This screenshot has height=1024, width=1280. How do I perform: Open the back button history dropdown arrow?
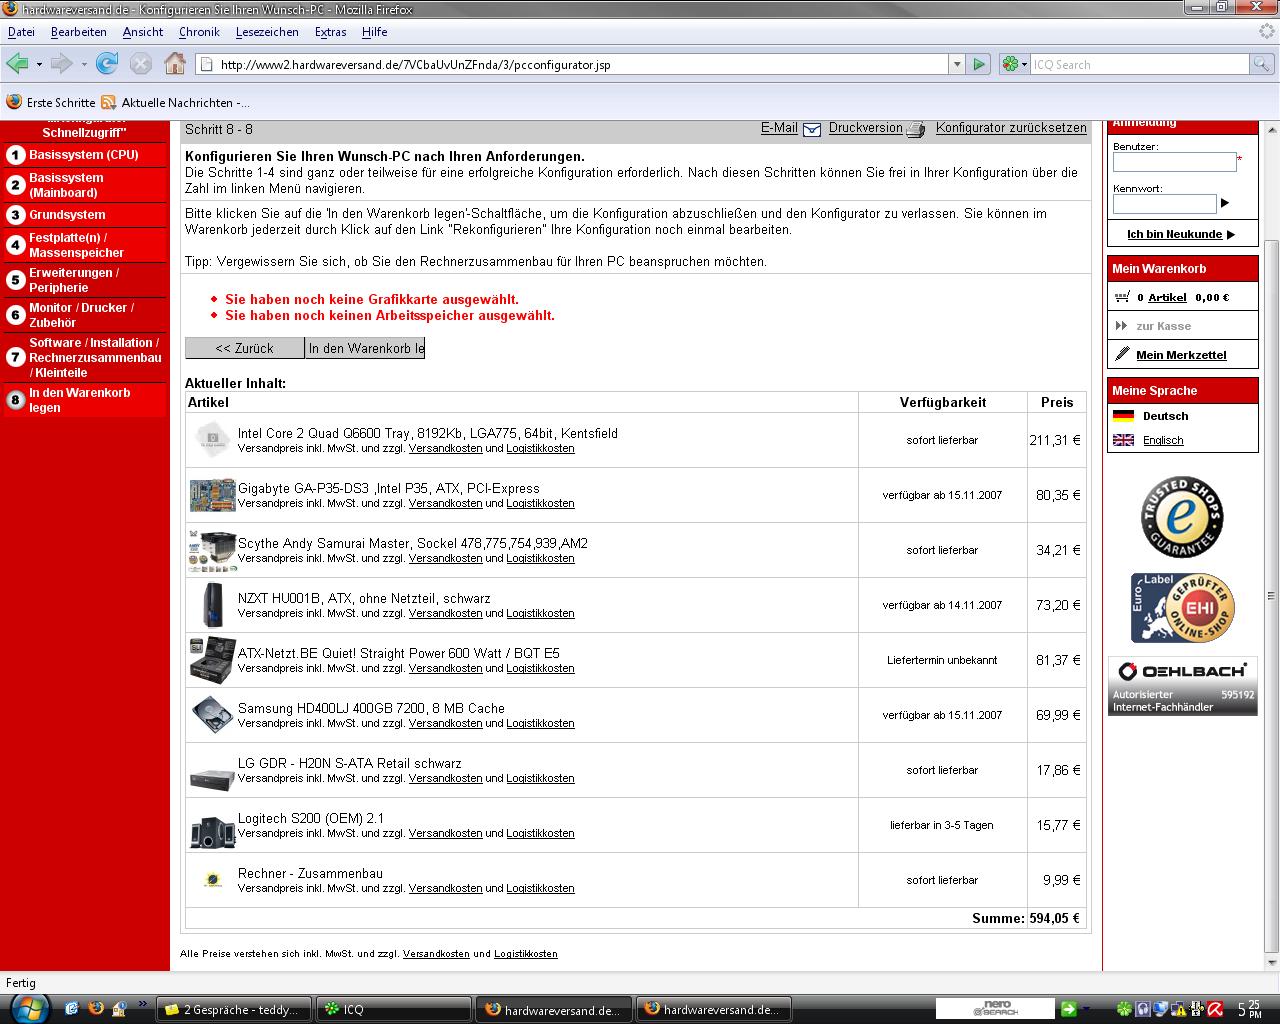point(39,64)
